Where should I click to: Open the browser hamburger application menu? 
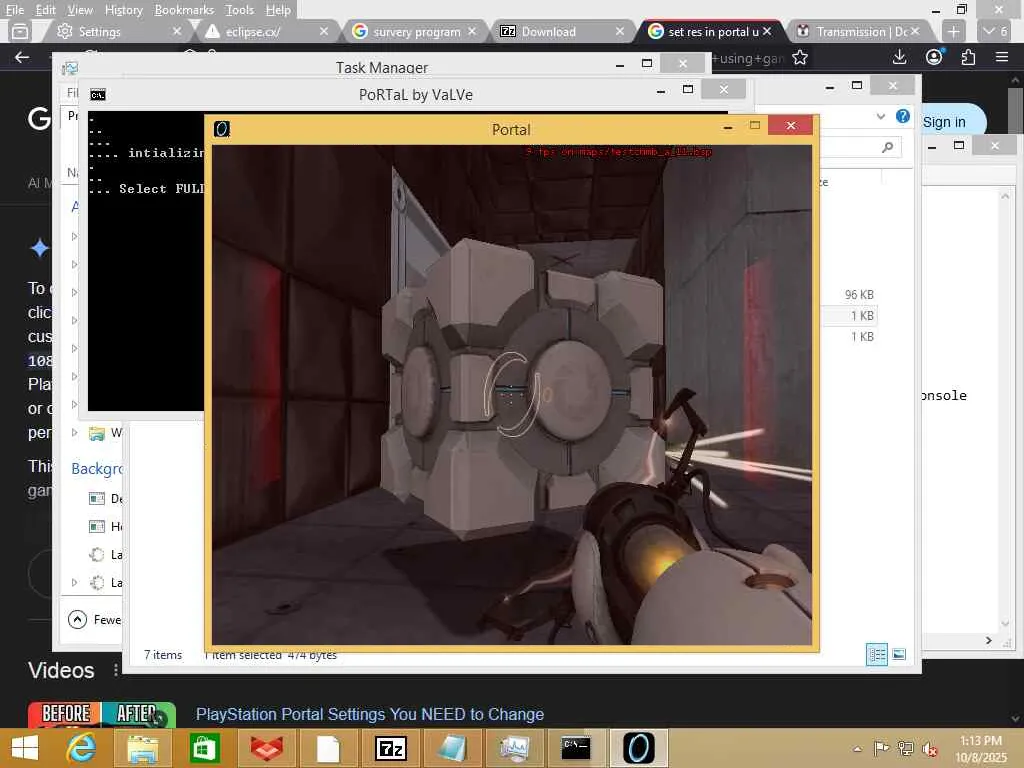pos(1002,57)
